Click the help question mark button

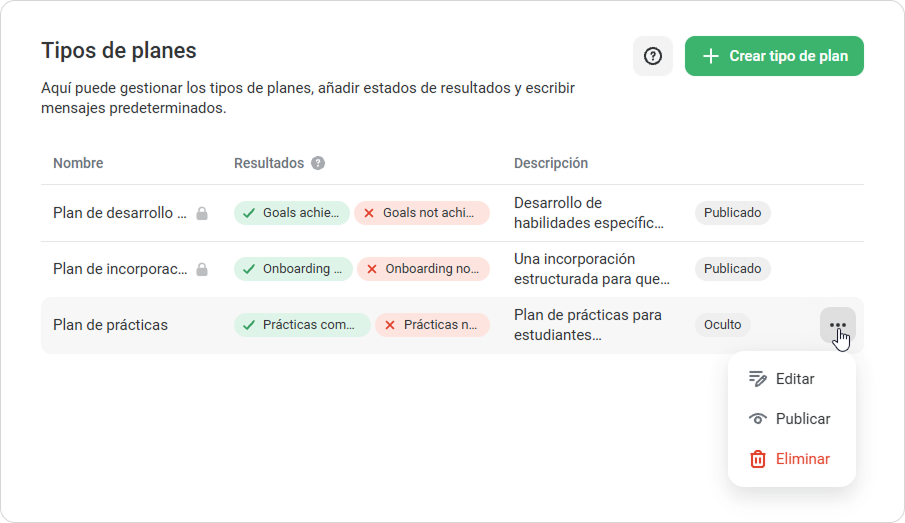[653, 56]
